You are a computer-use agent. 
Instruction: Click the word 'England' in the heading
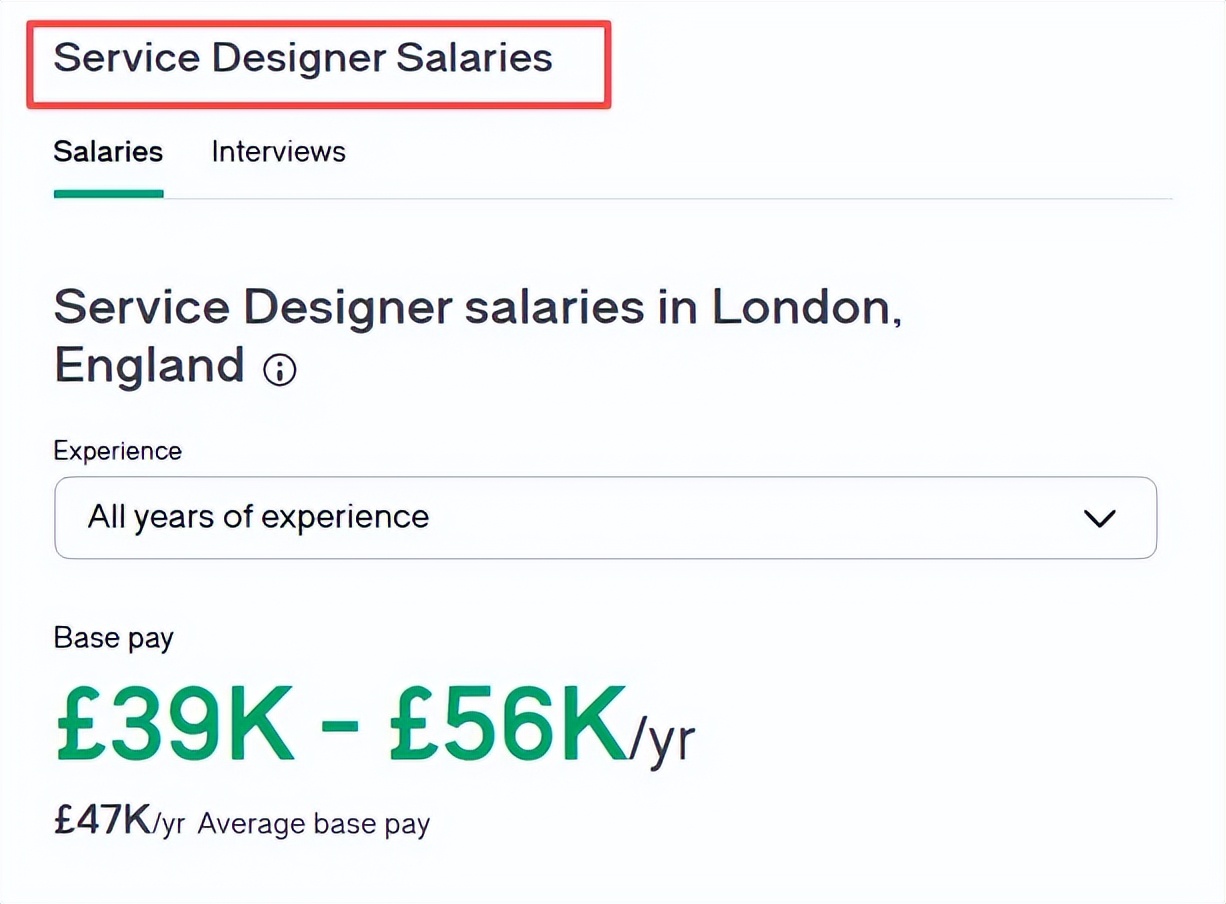pyautogui.click(x=149, y=365)
